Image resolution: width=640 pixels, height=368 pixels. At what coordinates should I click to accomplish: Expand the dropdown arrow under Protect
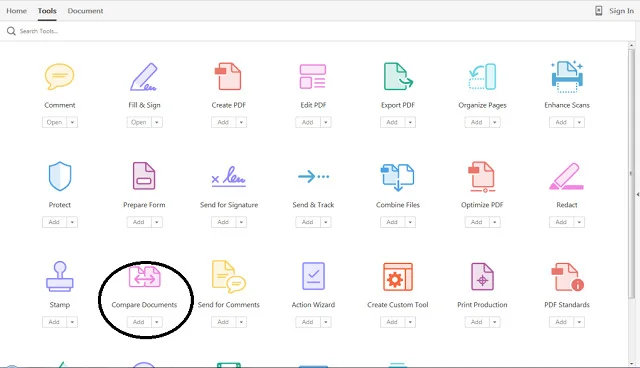point(72,222)
